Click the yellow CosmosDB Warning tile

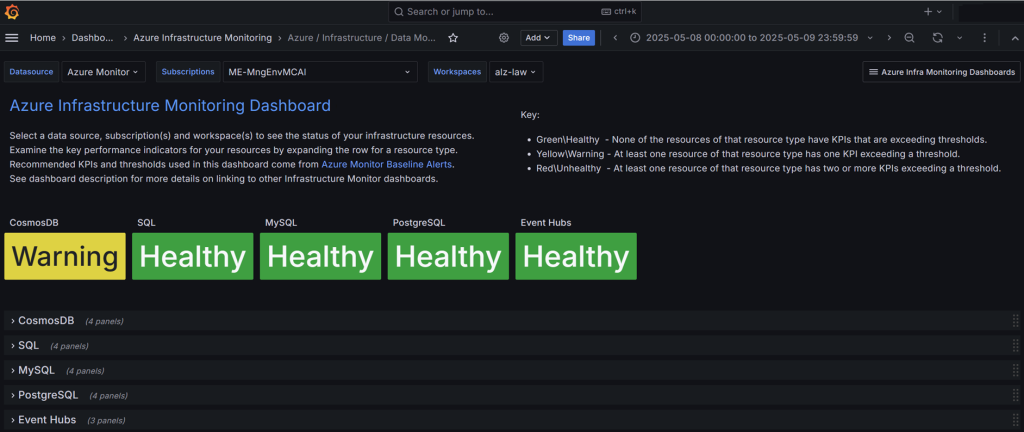(x=65, y=256)
